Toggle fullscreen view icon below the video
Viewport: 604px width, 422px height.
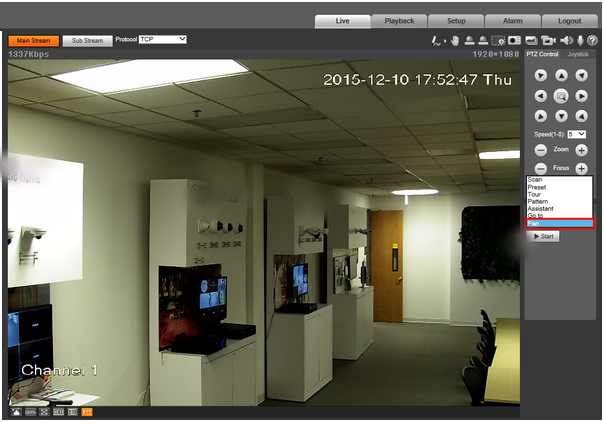point(44,412)
